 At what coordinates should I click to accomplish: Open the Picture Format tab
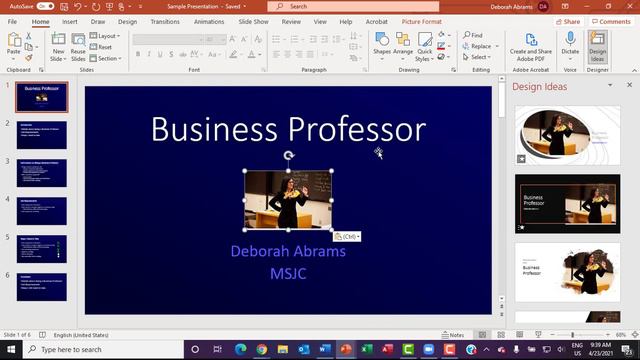(x=422, y=22)
